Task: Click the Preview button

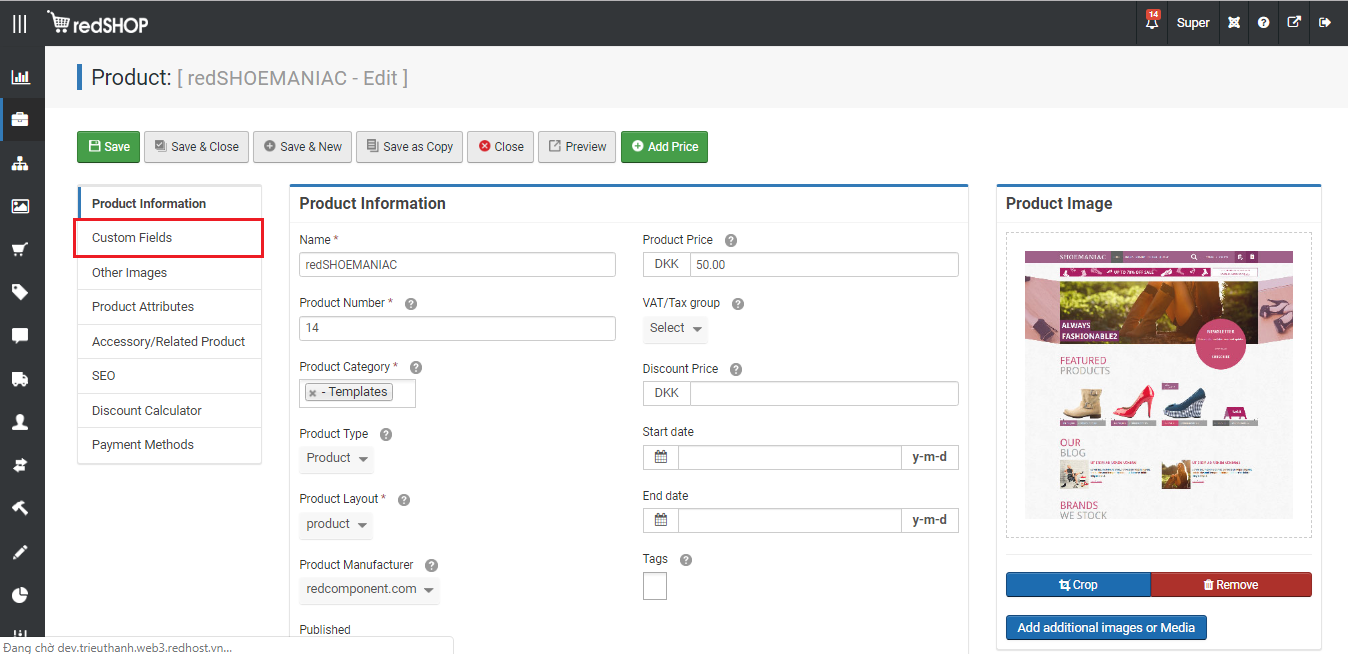Action: [x=577, y=146]
